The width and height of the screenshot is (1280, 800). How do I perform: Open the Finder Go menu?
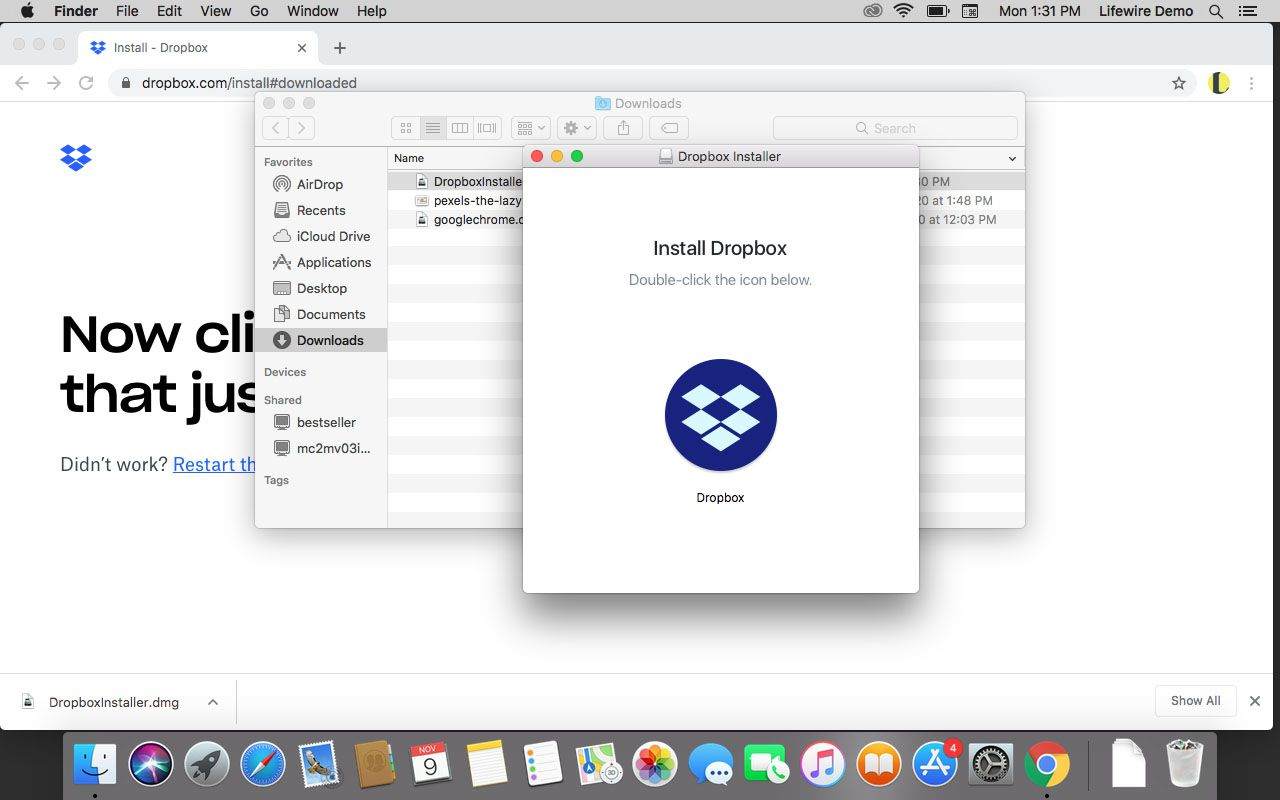coord(259,11)
